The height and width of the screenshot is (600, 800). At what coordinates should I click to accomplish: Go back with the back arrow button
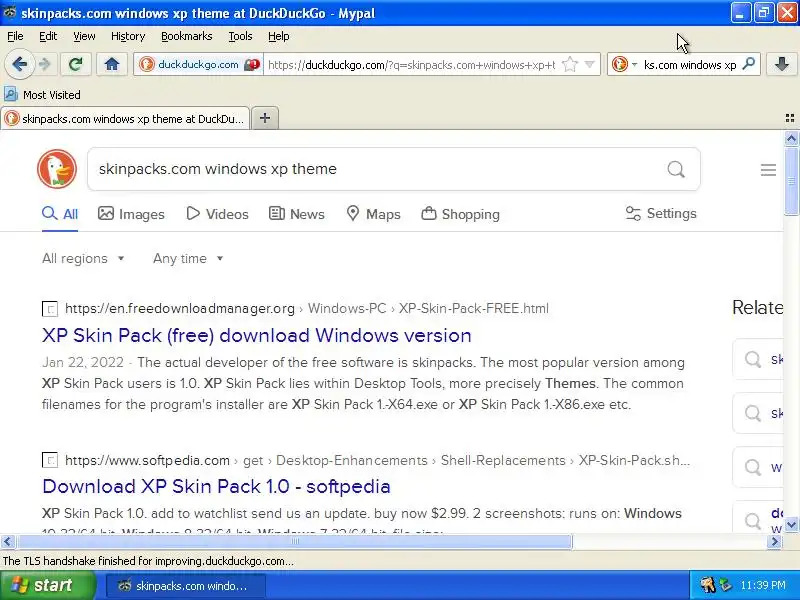coord(19,65)
